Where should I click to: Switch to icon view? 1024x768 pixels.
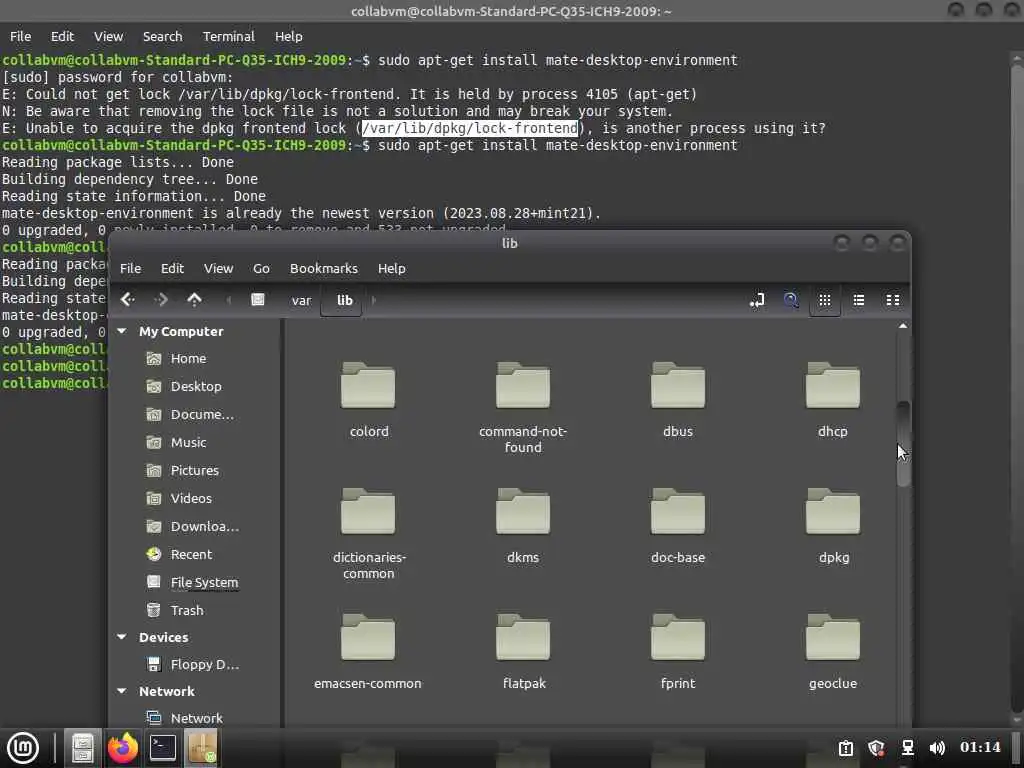click(x=825, y=300)
